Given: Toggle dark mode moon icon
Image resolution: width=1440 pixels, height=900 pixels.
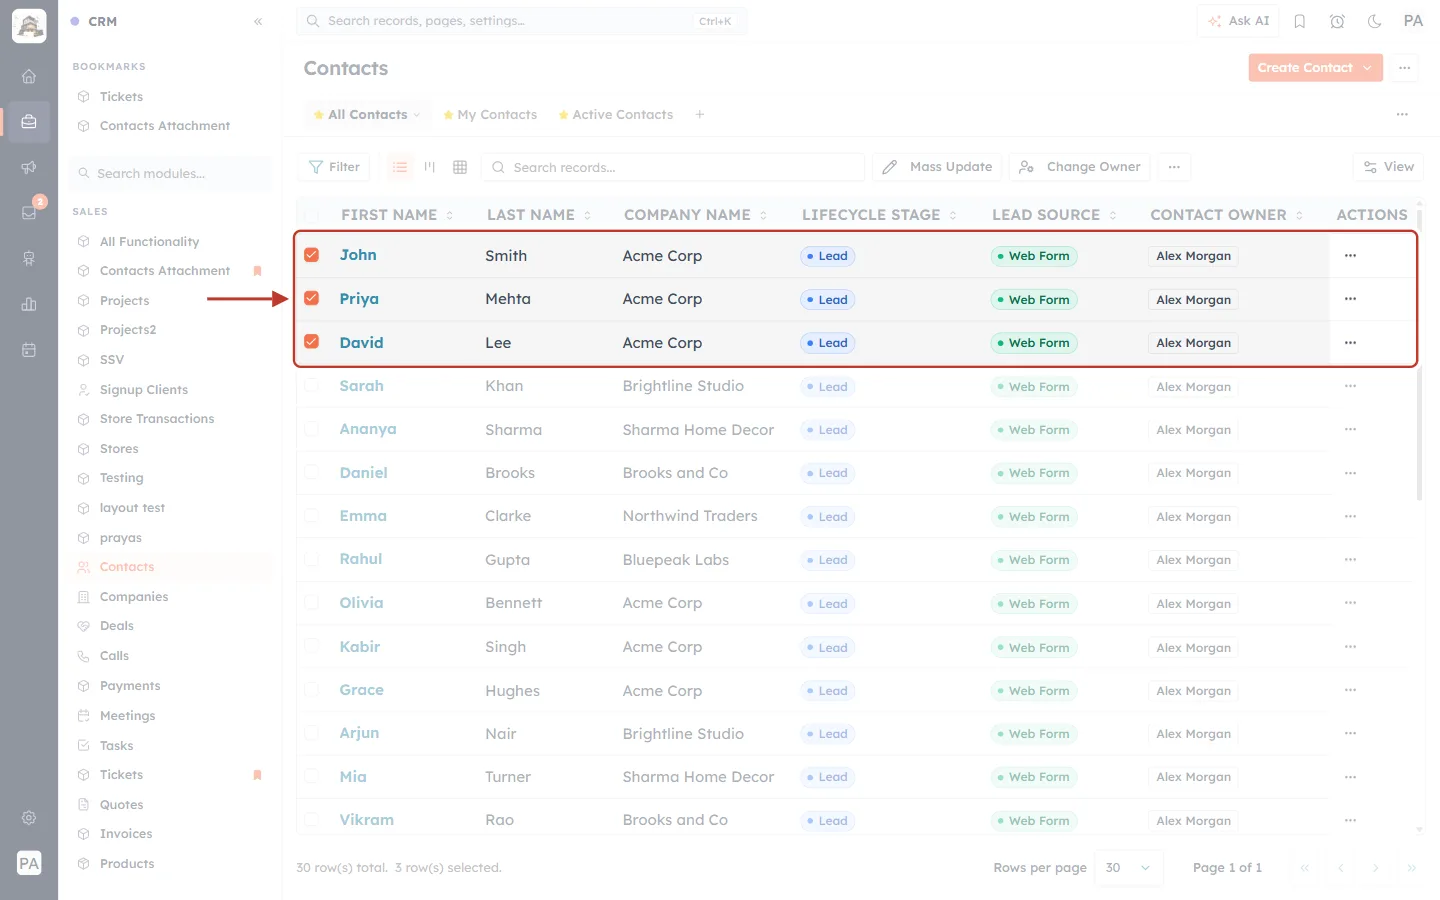Looking at the screenshot, I should click(1375, 21).
